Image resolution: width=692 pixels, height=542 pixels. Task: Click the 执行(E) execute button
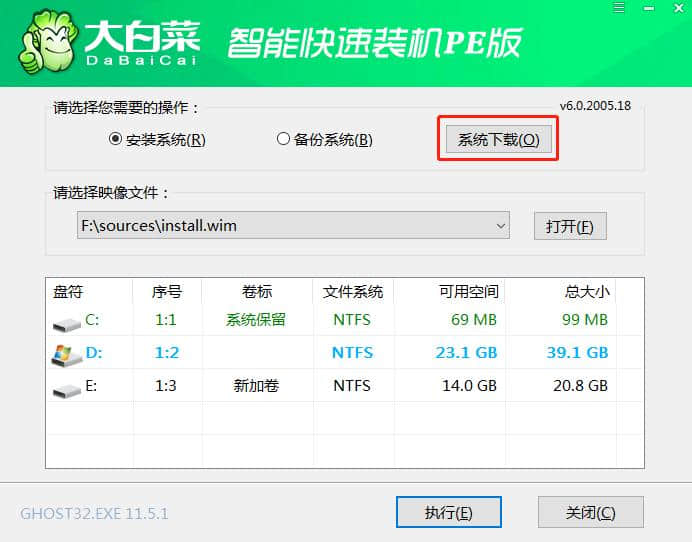(x=449, y=512)
